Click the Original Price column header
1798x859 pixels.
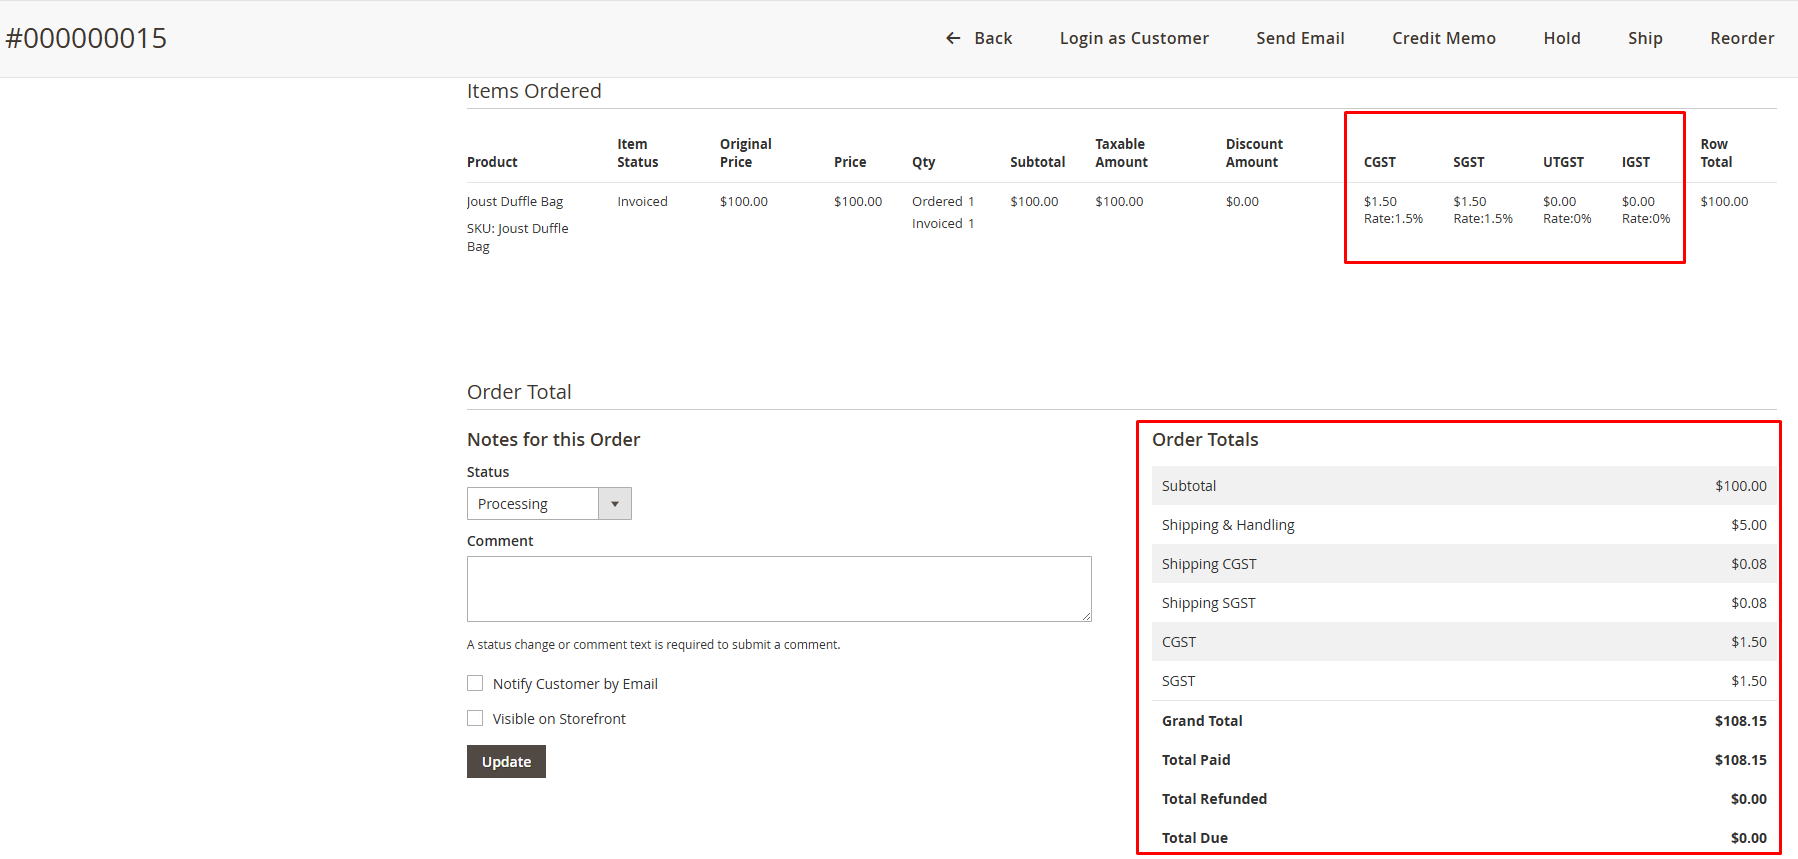pos(746,153)
